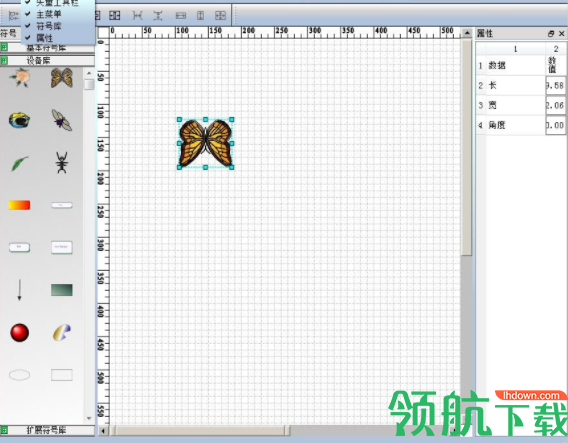This screenshot has width=568, height=443.
Task: Select the 数值 header cell
Action: pyautogui.click(x=555, y=66)
